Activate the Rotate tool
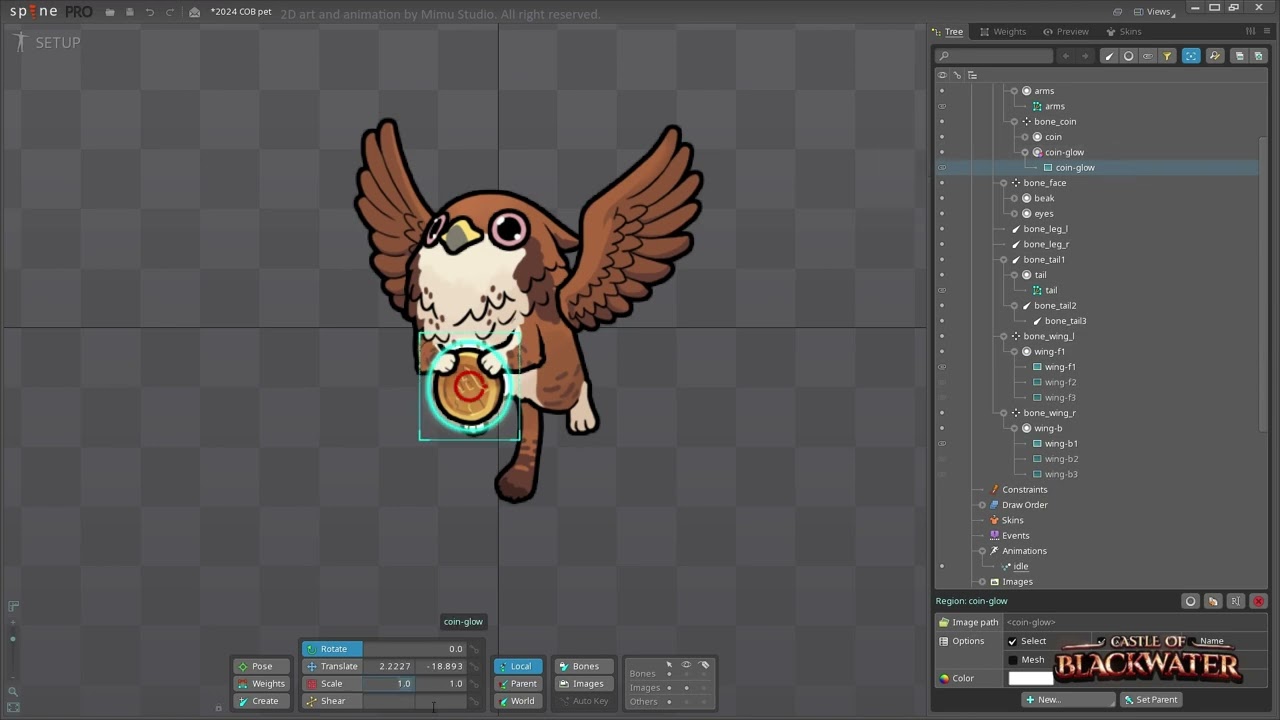 coord(333,649)
